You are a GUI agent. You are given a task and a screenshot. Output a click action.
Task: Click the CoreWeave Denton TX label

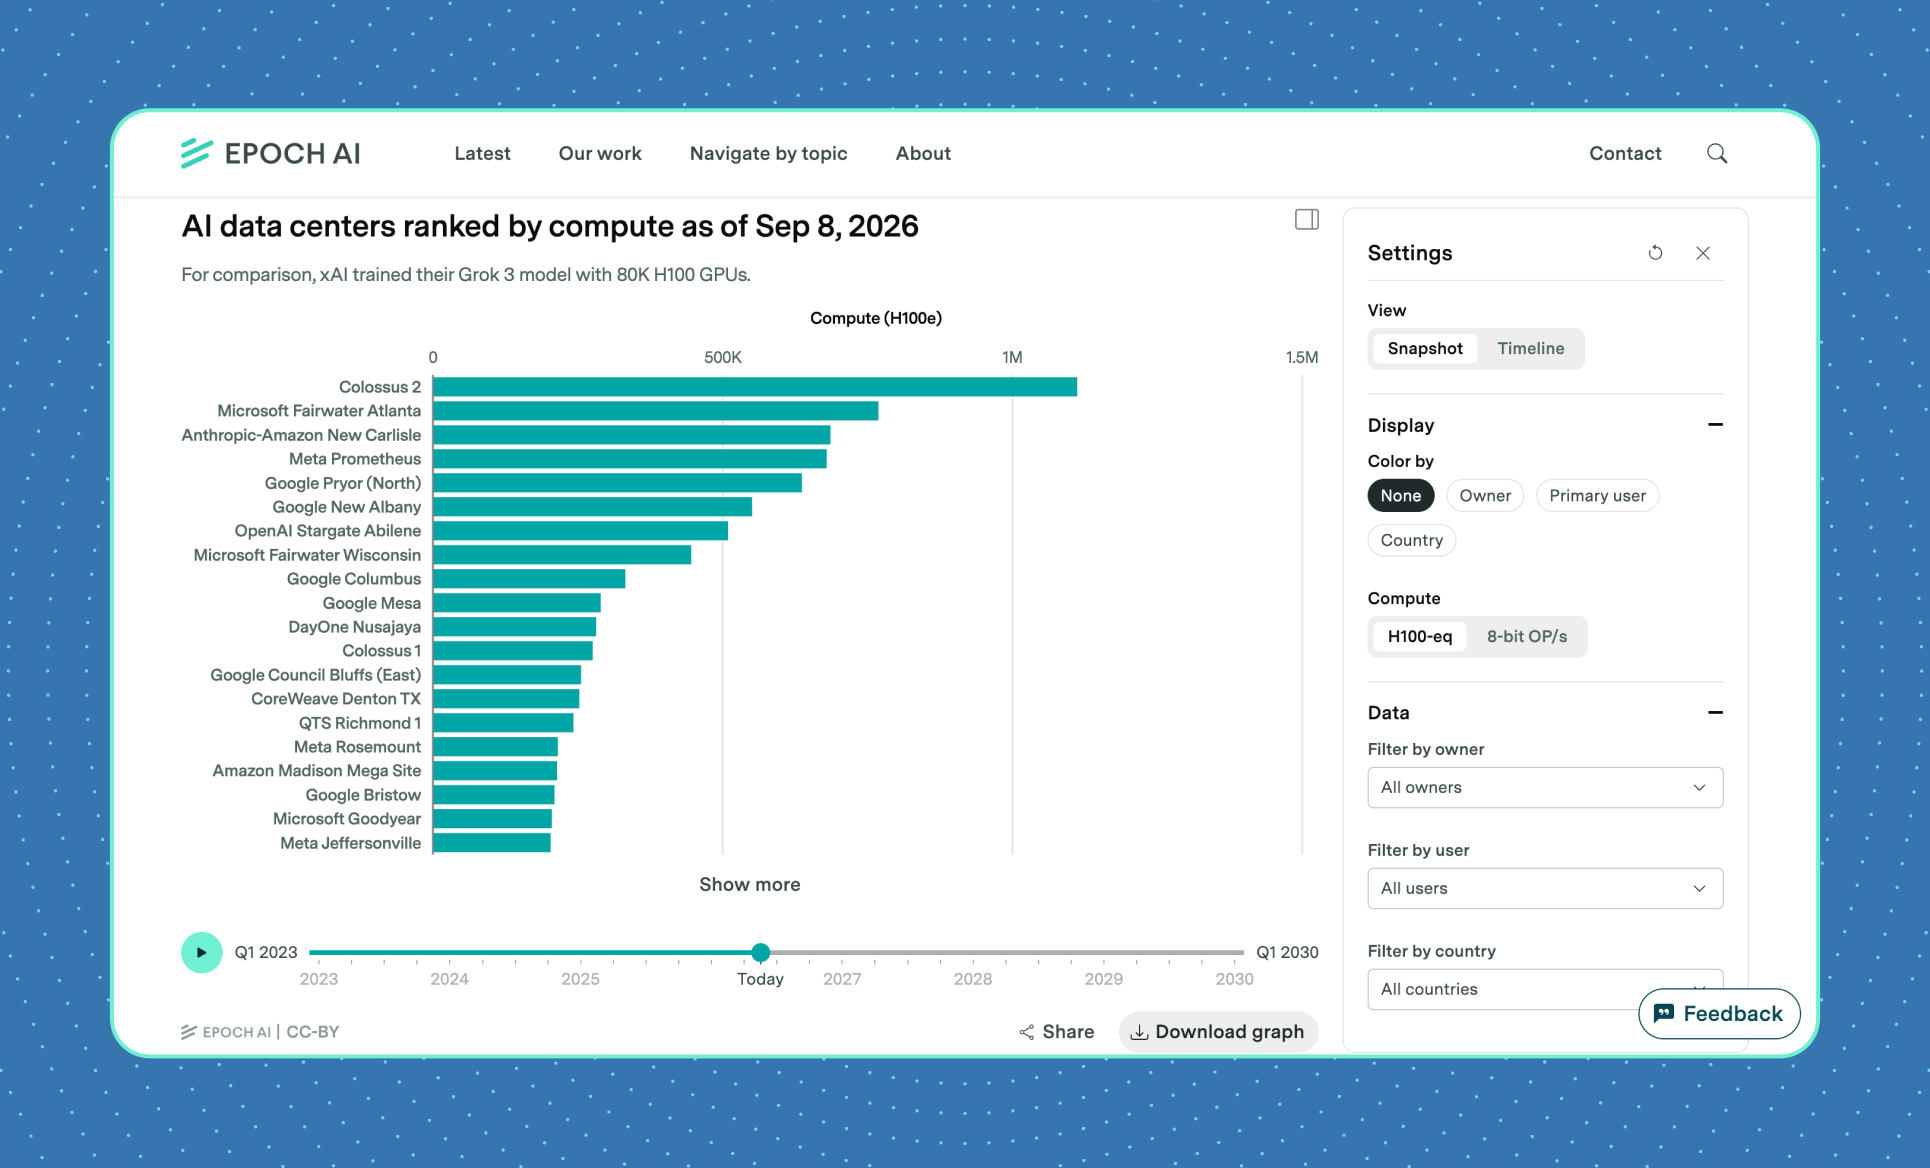(x=336, y=699)
